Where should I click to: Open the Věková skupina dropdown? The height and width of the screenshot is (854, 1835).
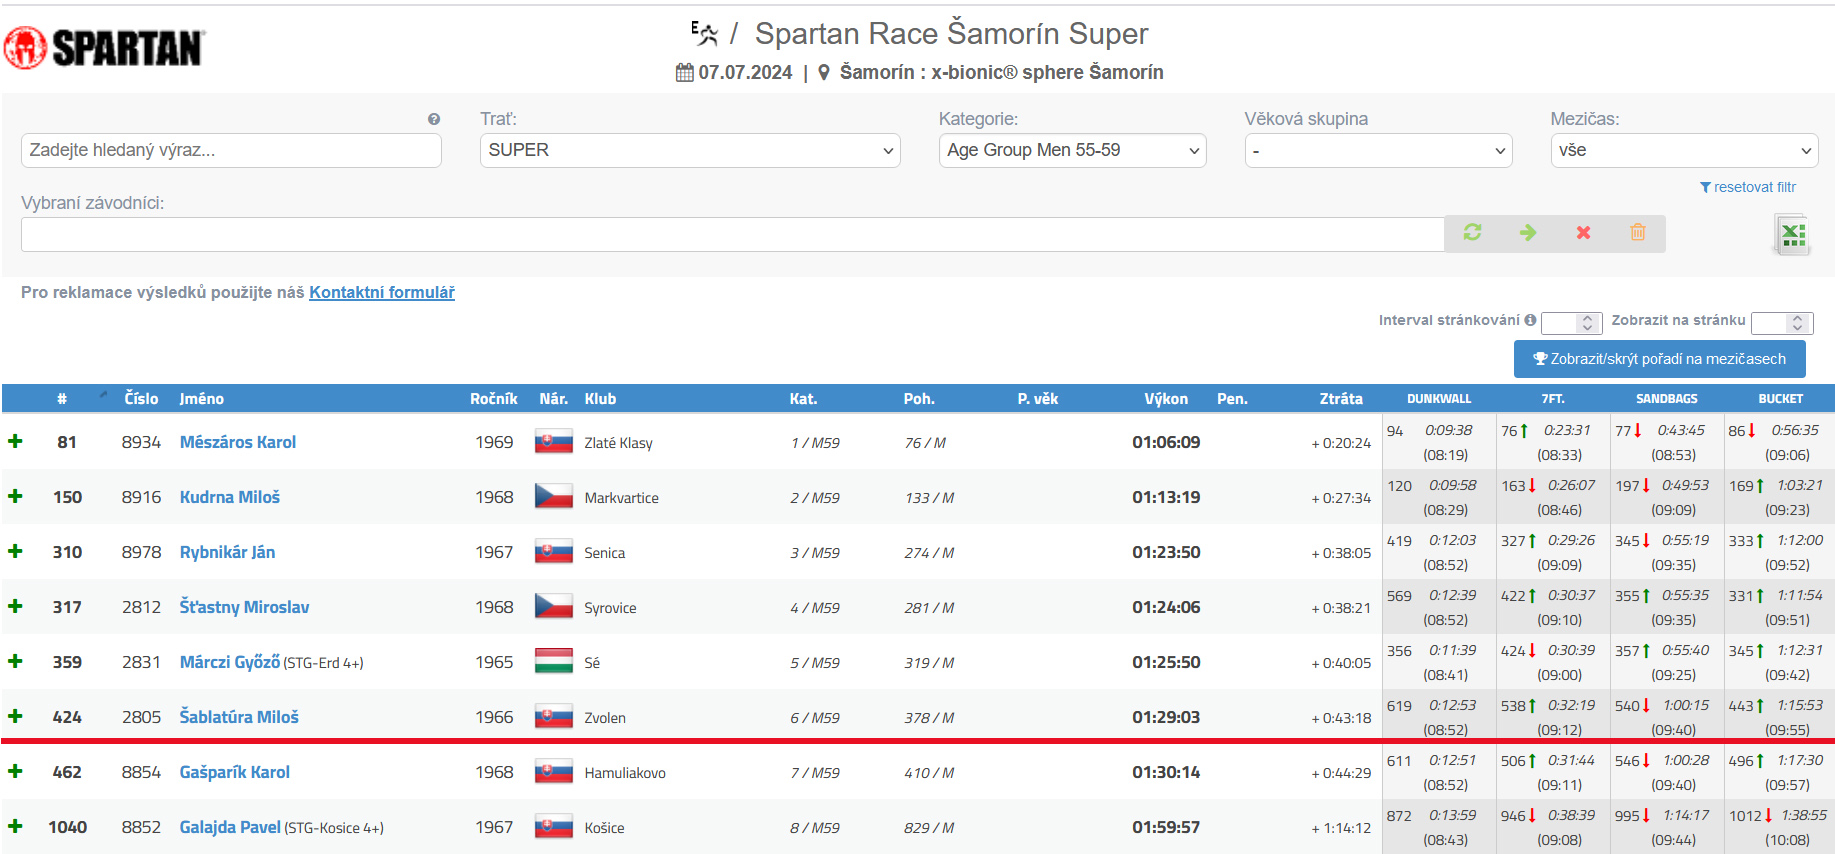pyautogui.click(x=1378, y=150)
